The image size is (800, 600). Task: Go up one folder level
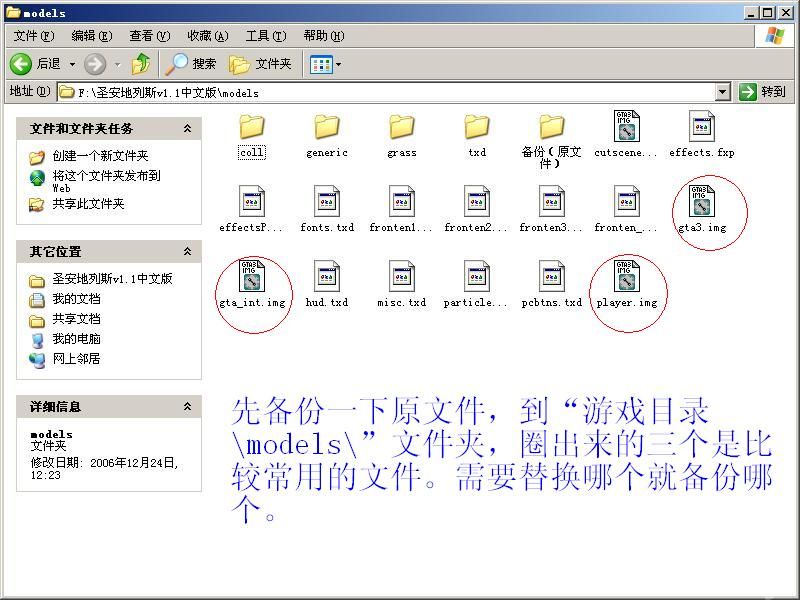click(141, 64)
